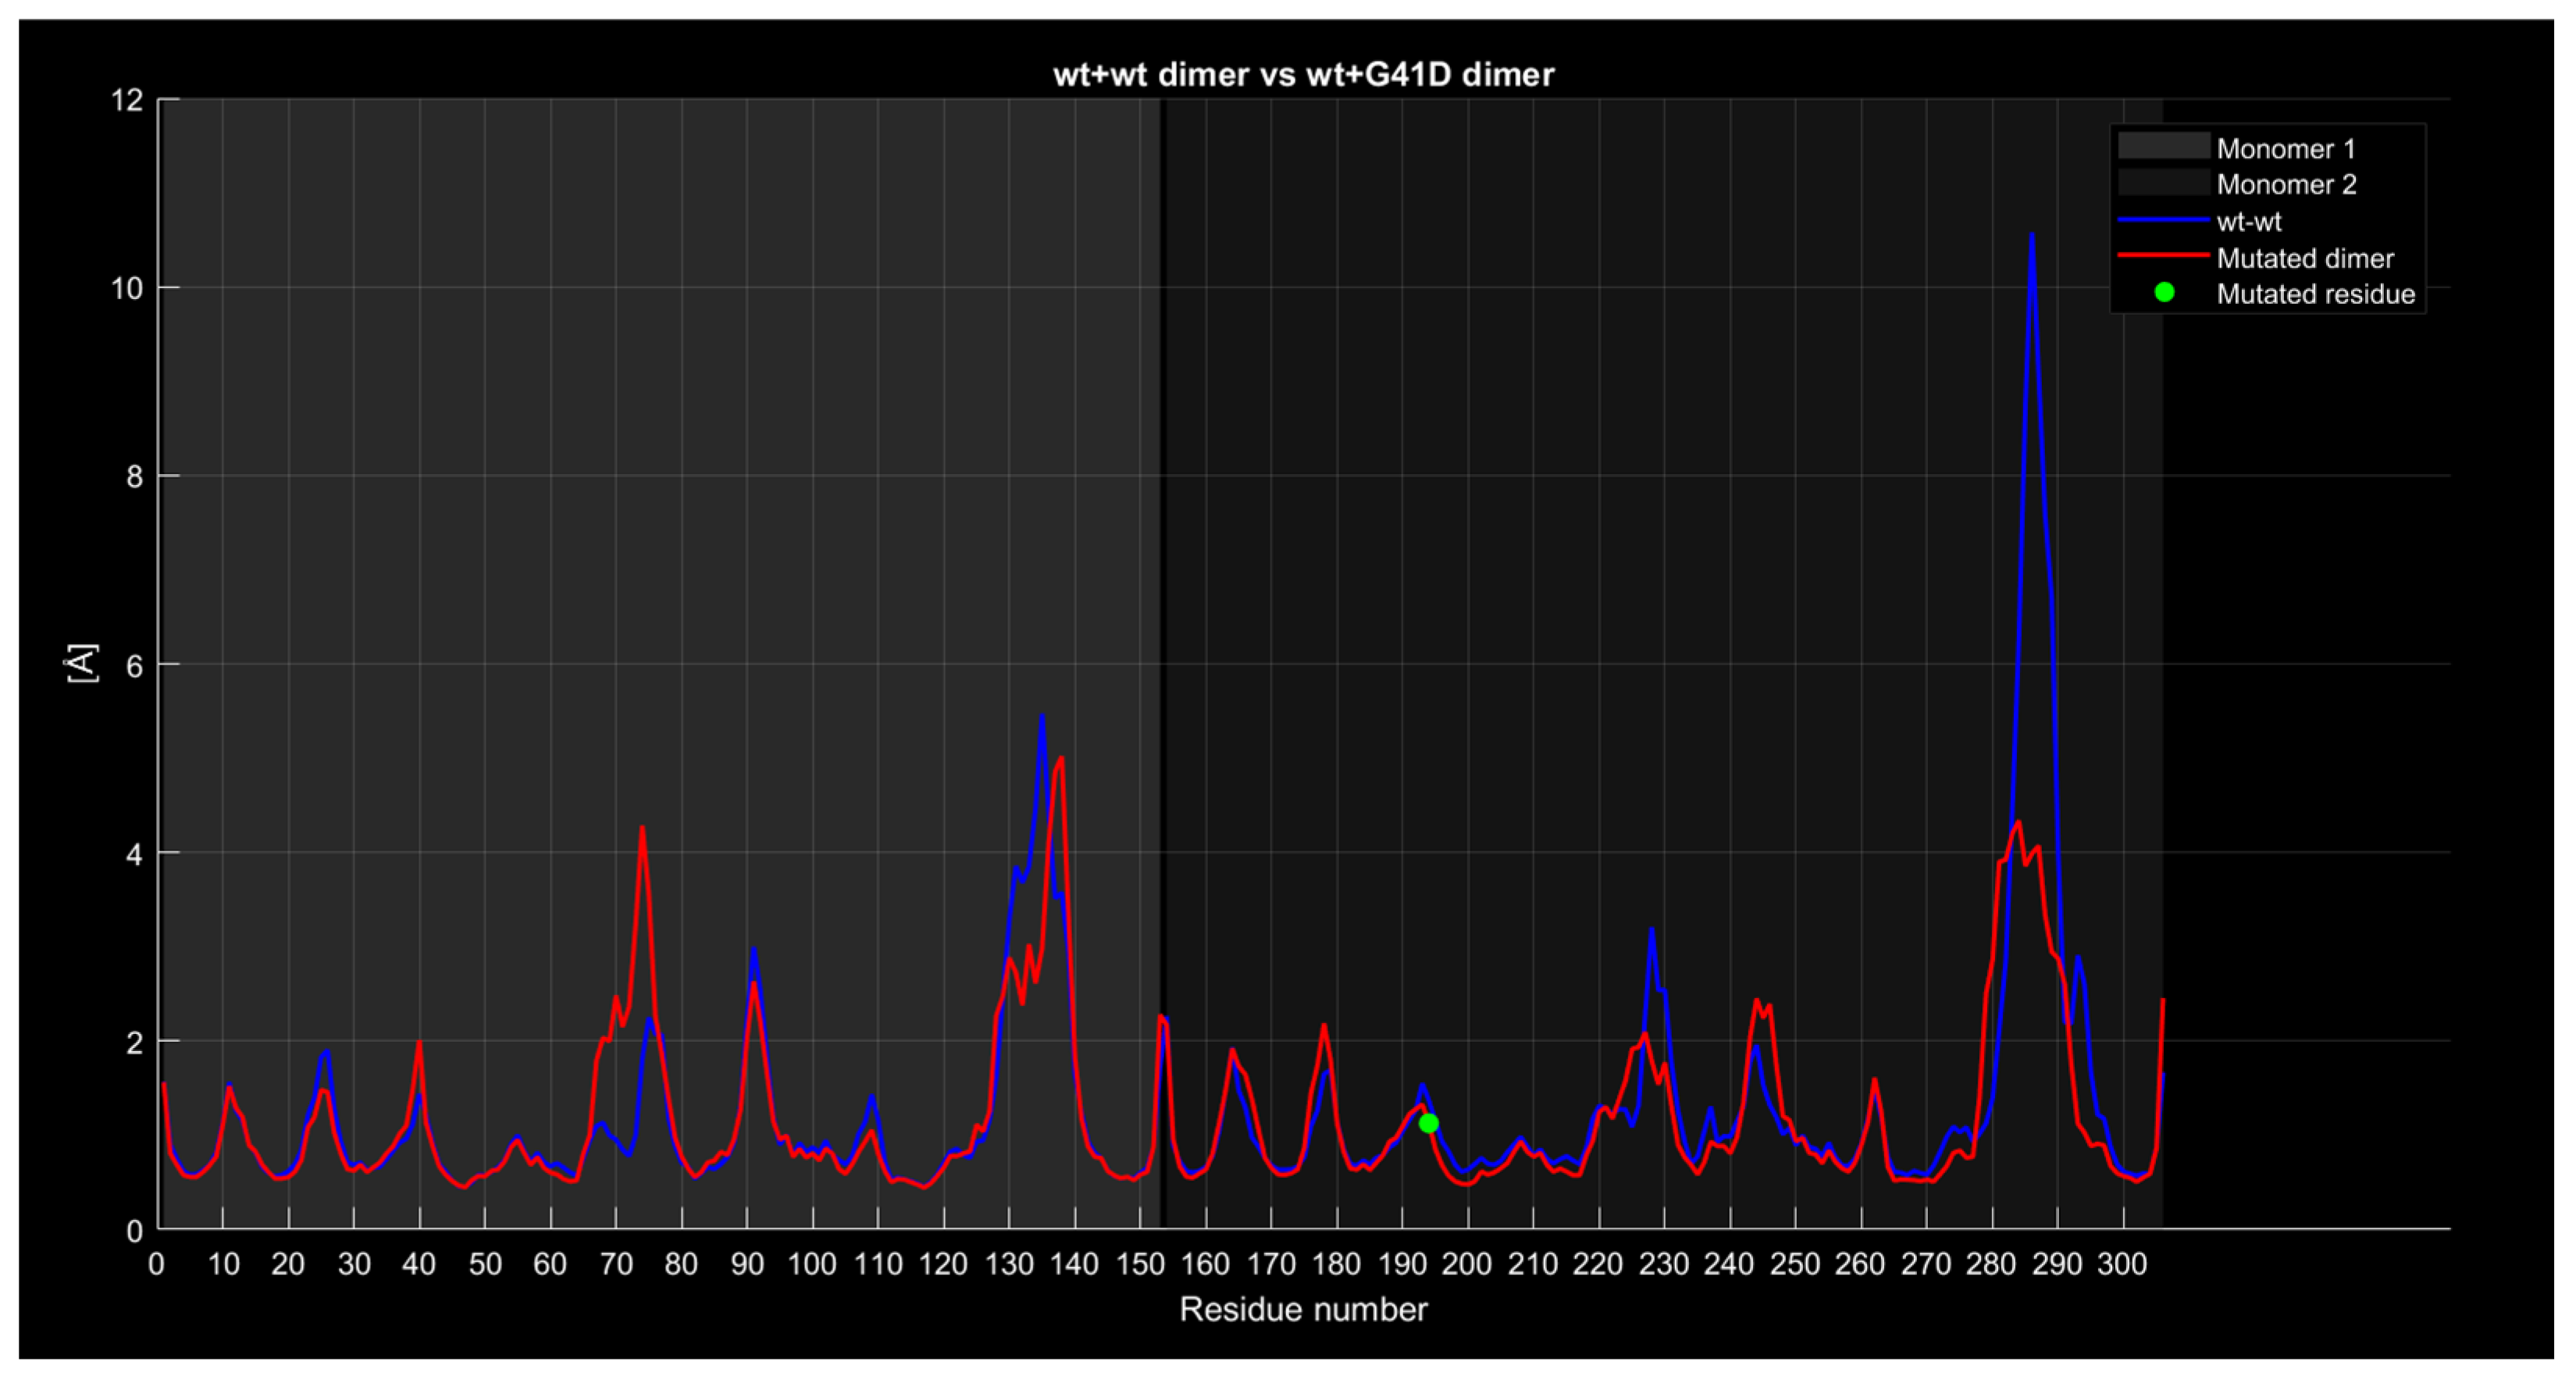Image resolution: width=2576 pixels, height=1383 pixels.
Task: Click the 'Residue number' x-axis label
Action: click(x=1303, y=1309)
